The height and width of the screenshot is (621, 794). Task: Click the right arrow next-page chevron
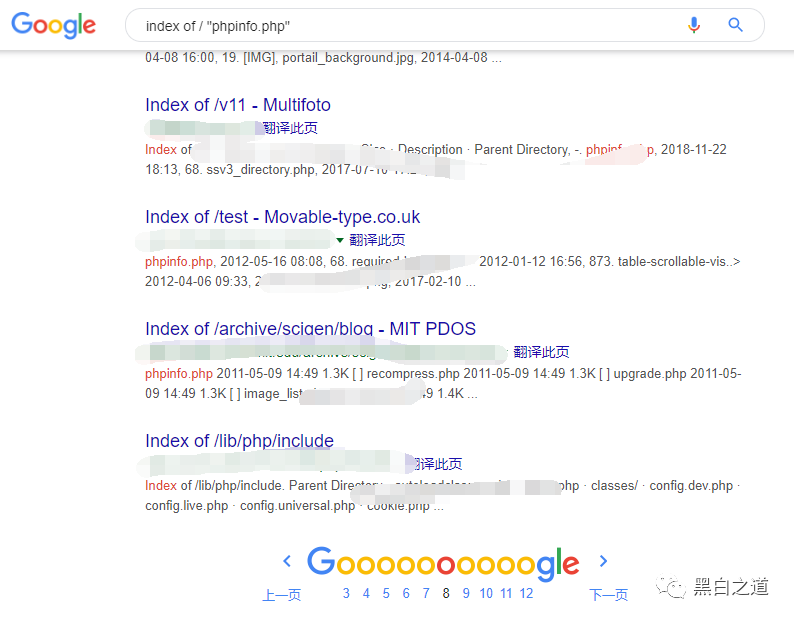603,562
